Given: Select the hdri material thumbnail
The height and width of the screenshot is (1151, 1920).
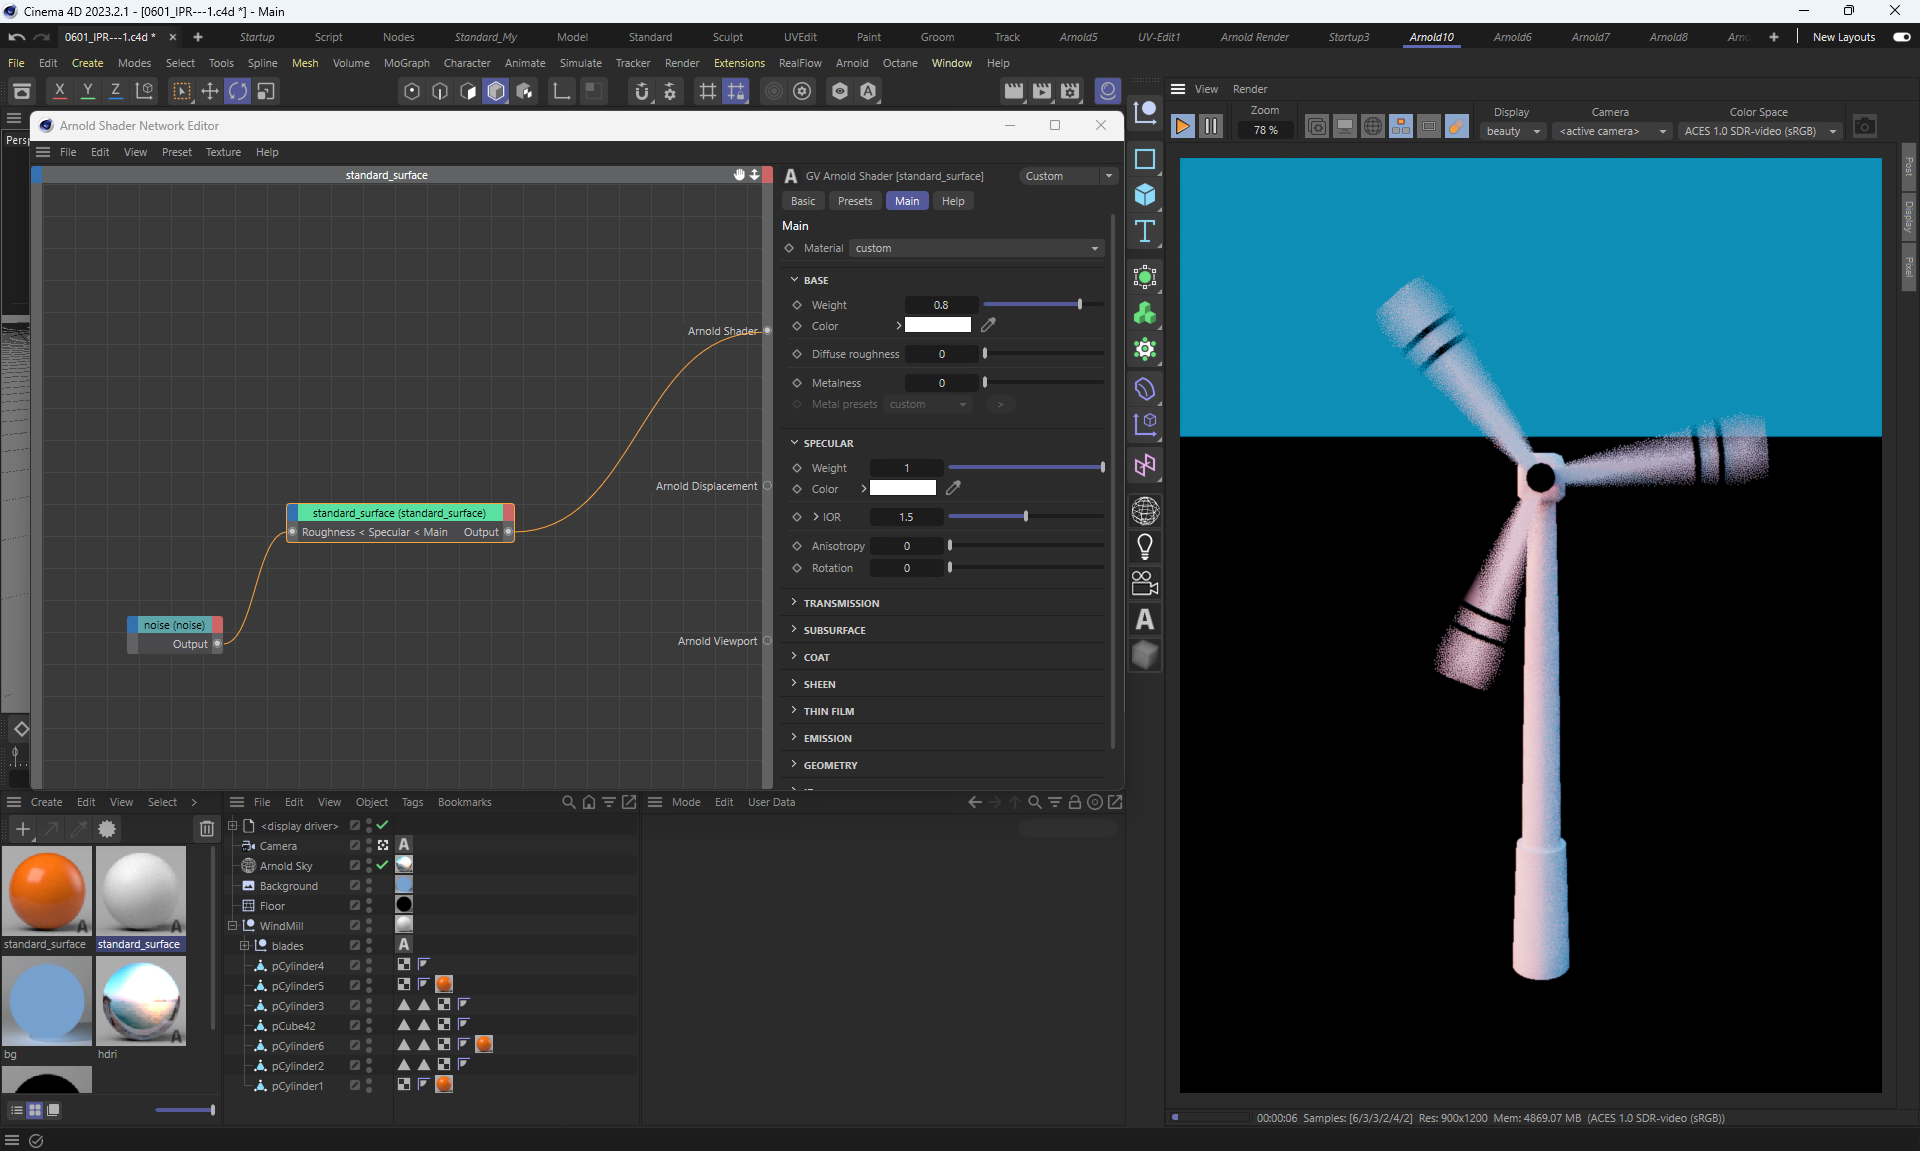Looking at the screenshot, I should pos(141,1001).
